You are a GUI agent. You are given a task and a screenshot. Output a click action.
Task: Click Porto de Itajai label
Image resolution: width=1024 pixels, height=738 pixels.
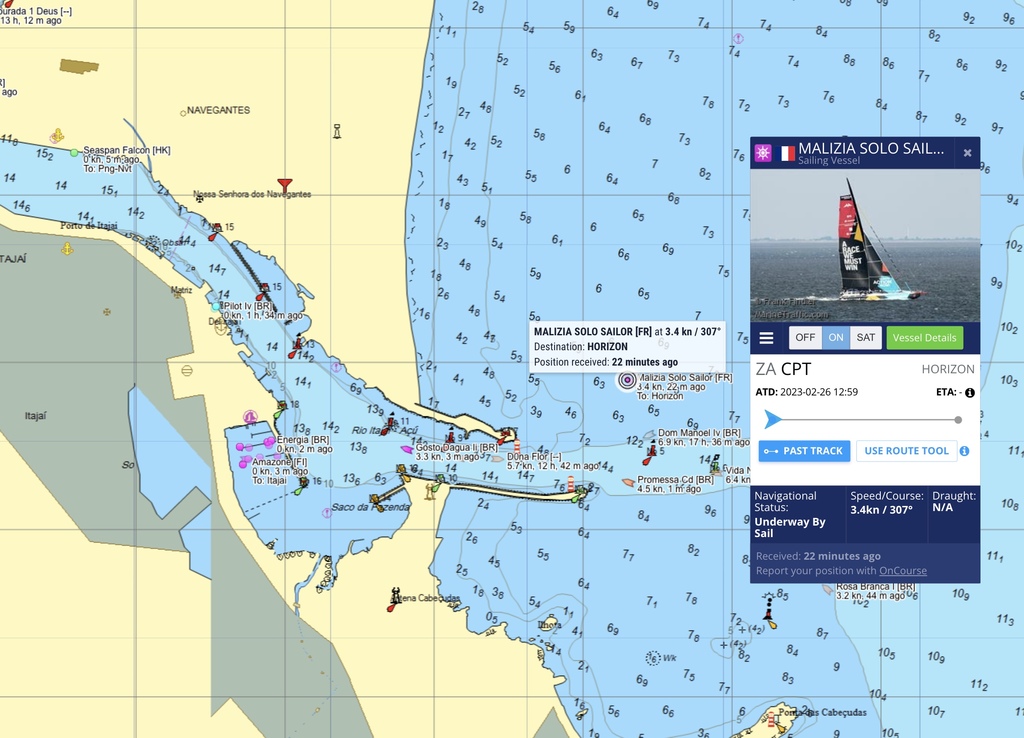89,226
